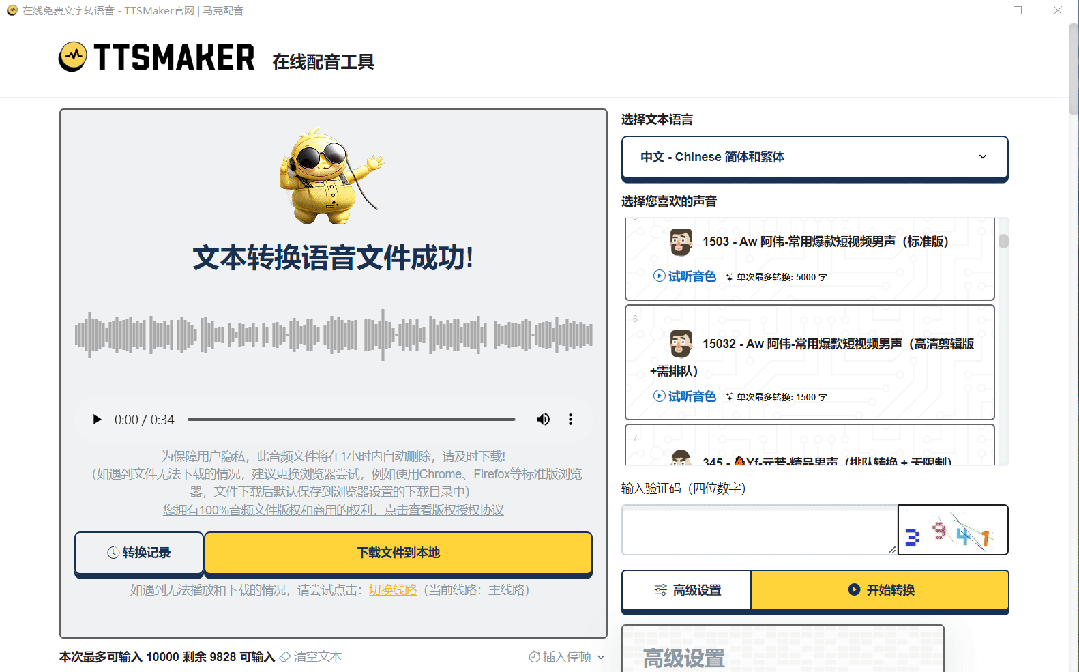Click the 高级设置 panel heading
Image resolution: width=1079 pixels, height=672 pixels.
[683, 658]
